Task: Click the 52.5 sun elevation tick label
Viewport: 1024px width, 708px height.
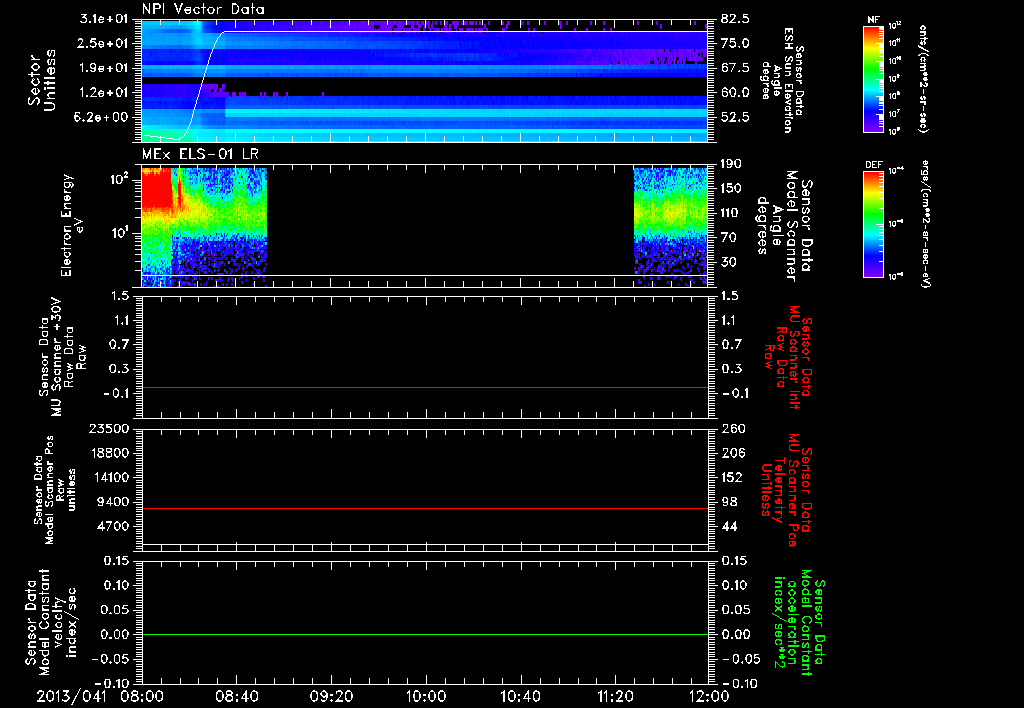Action: point(735,117)
